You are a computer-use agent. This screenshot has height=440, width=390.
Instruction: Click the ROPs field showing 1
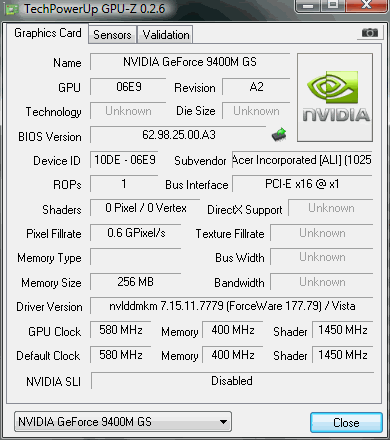124,184
